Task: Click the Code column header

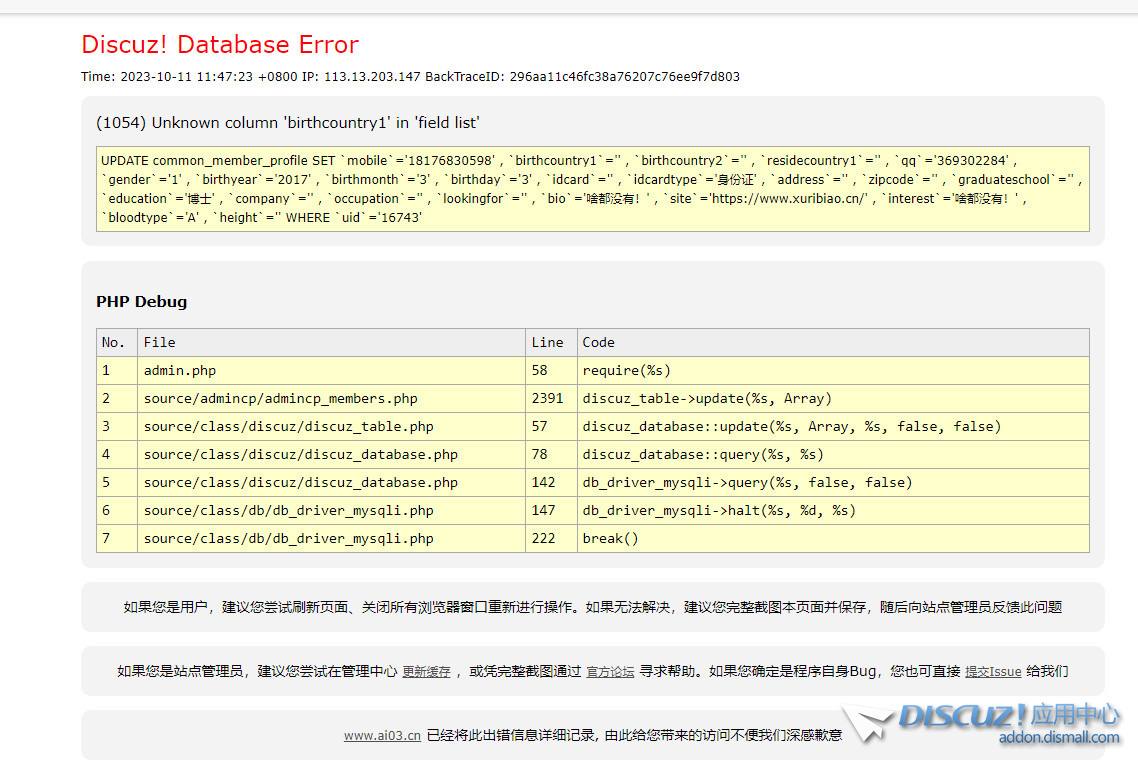Action: point(598,342)
